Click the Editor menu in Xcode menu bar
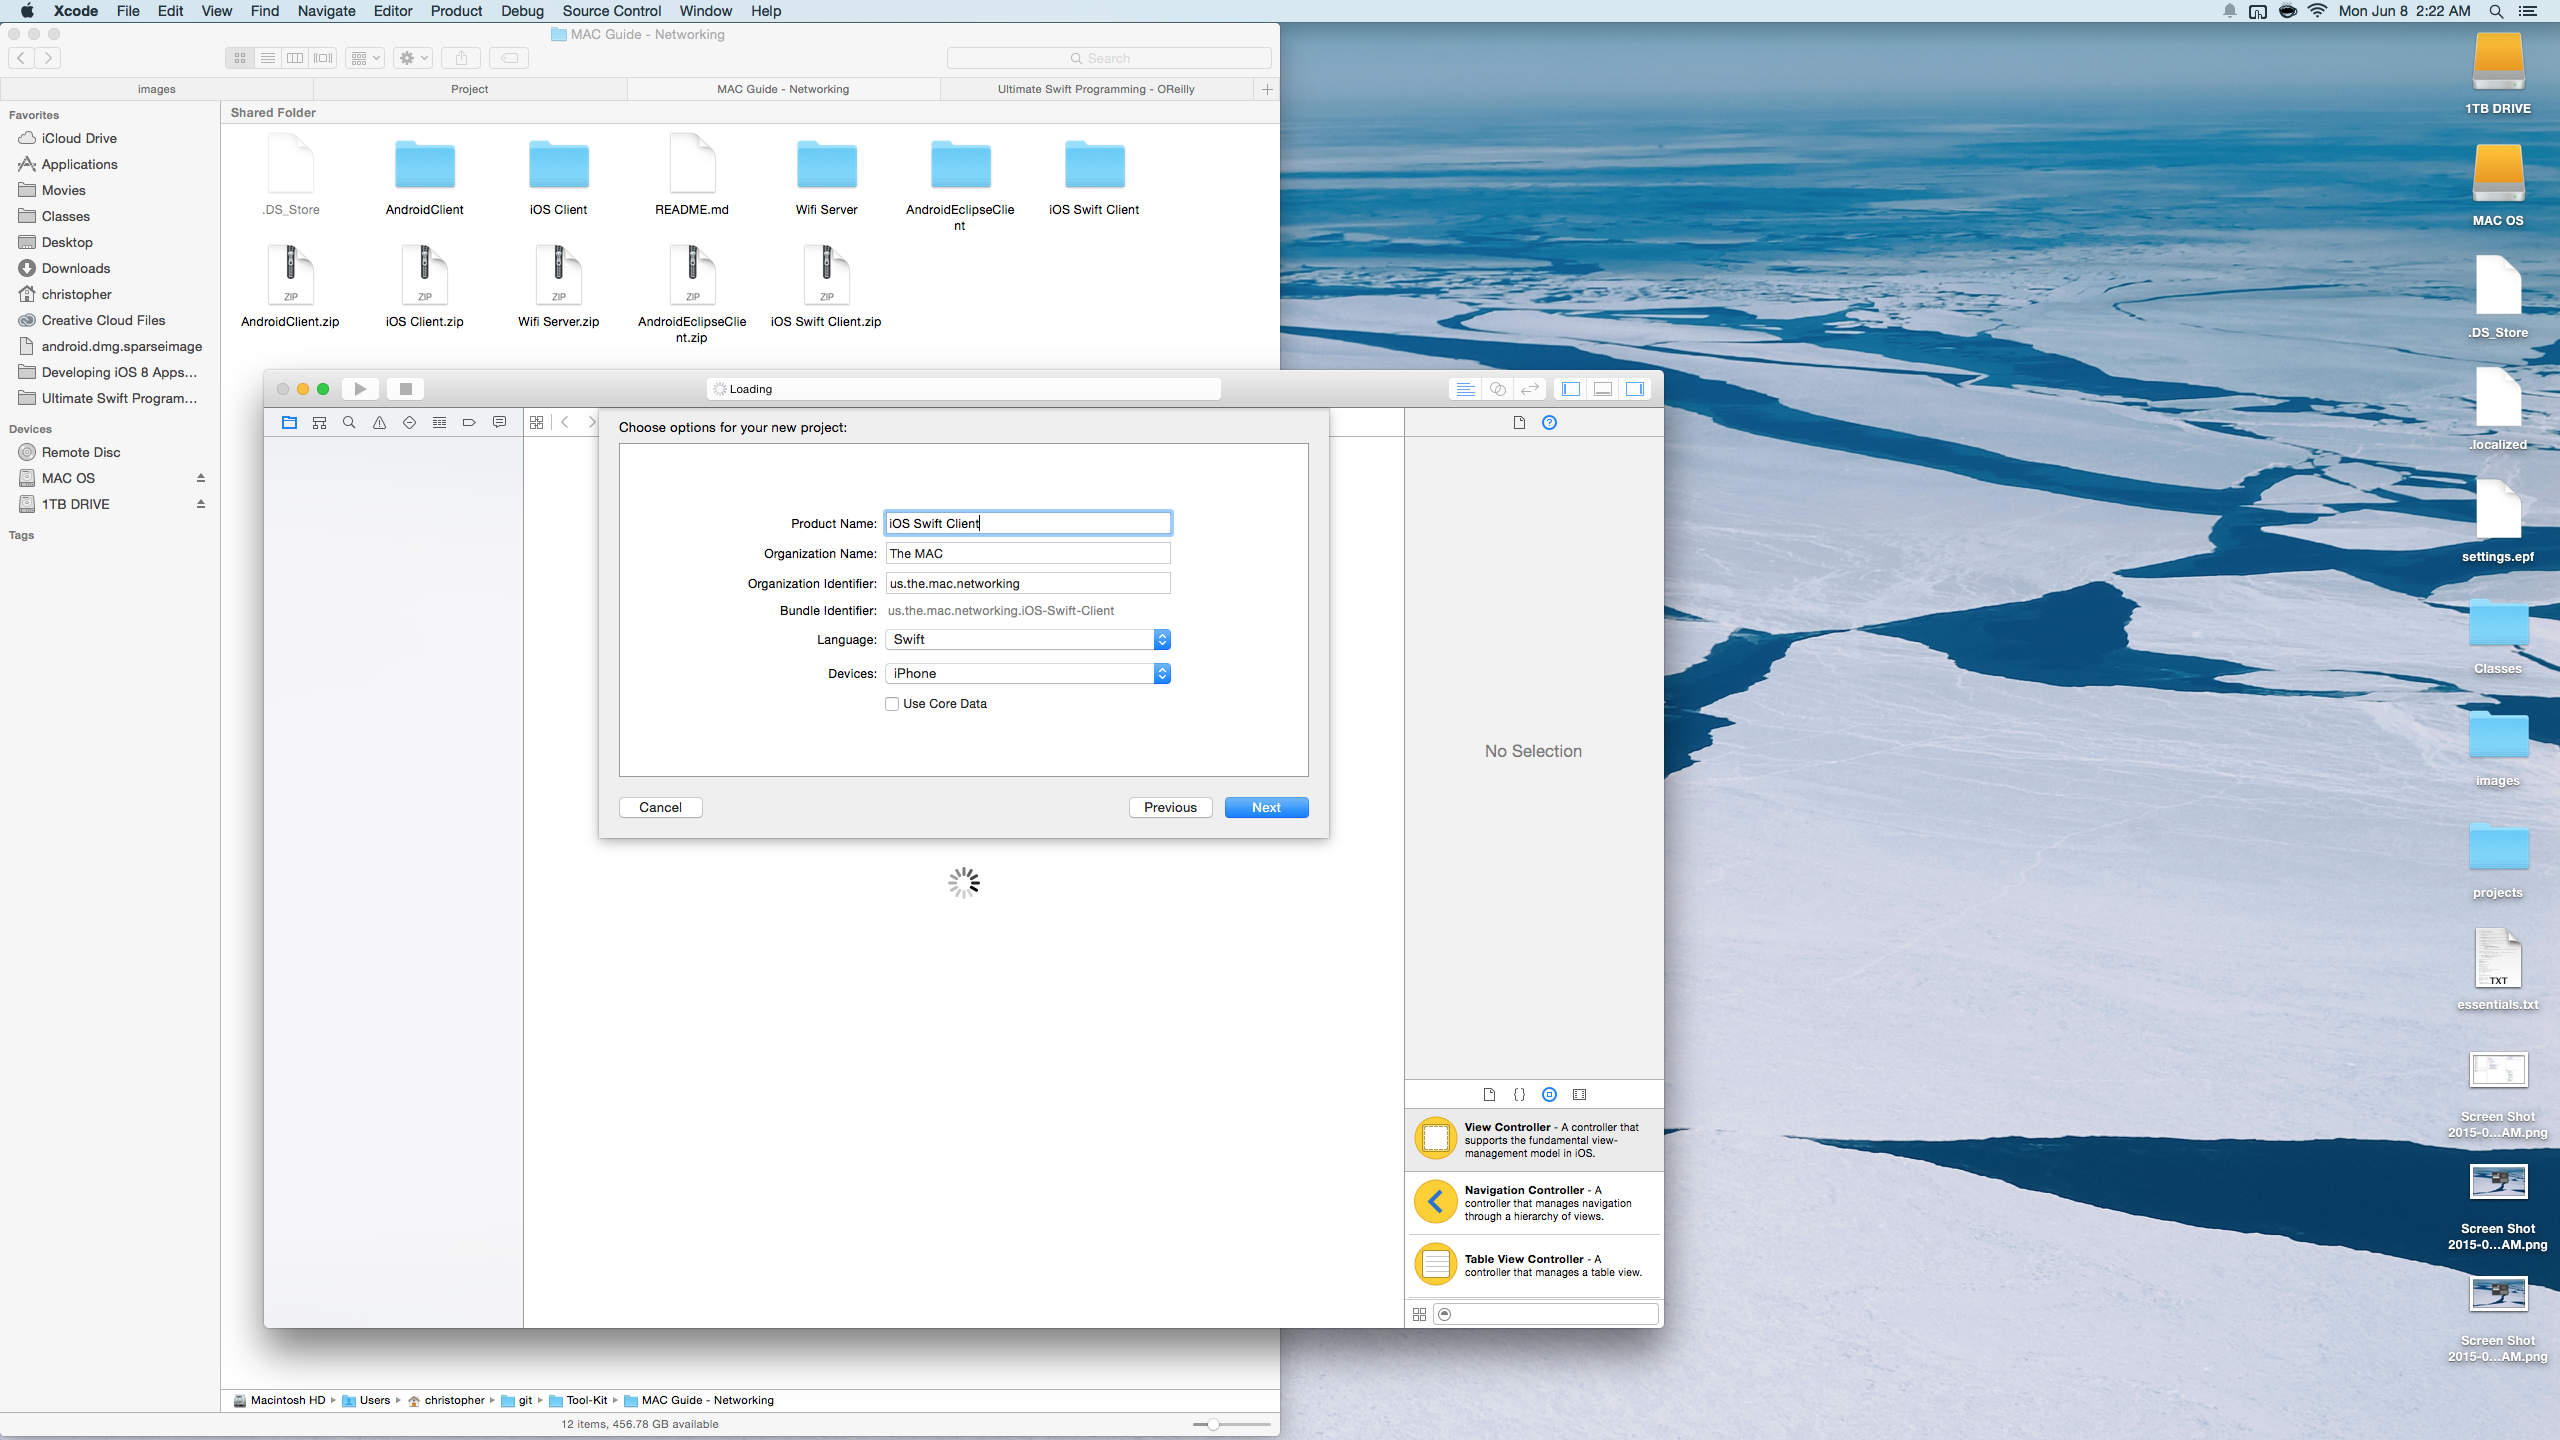This screenshot has height=1440, width=2560. [x=392, y=11]
